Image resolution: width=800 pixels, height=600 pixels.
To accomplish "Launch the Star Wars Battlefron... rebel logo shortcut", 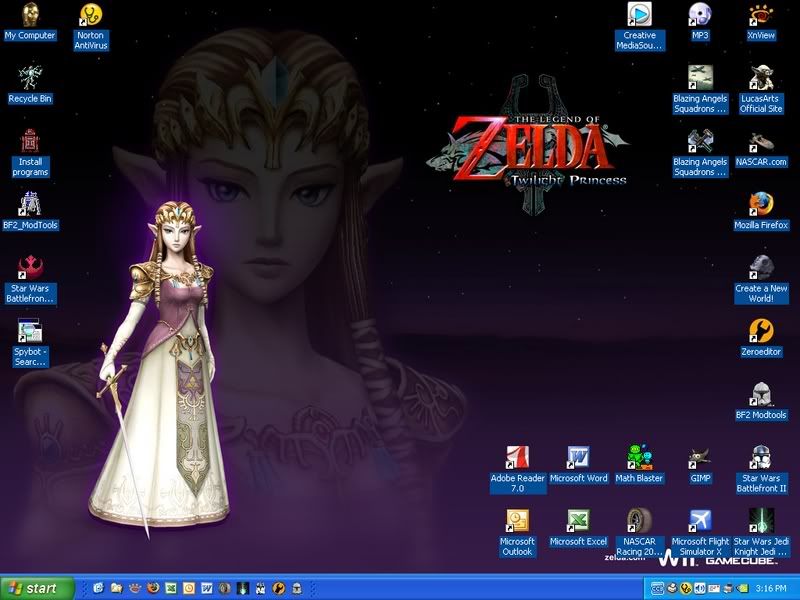I will (x=30, y=280).
